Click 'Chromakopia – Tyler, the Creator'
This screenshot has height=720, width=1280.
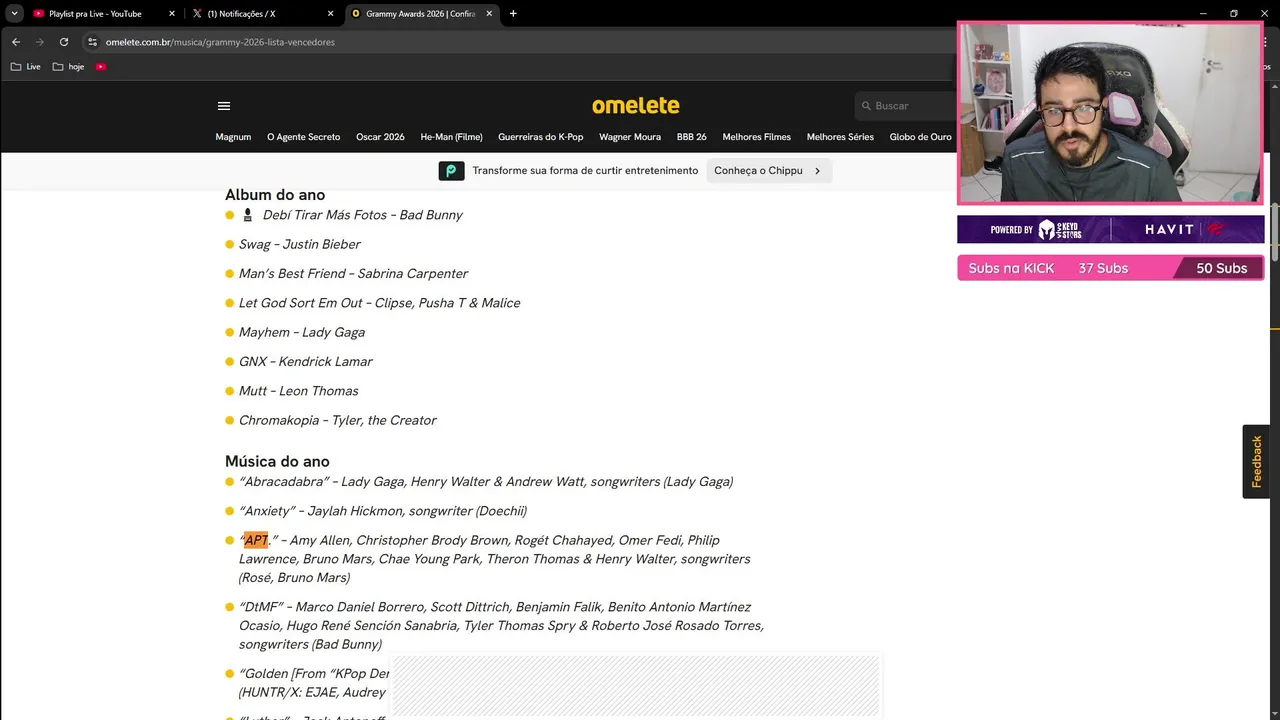pyautogui.click(x=337, y=420)
